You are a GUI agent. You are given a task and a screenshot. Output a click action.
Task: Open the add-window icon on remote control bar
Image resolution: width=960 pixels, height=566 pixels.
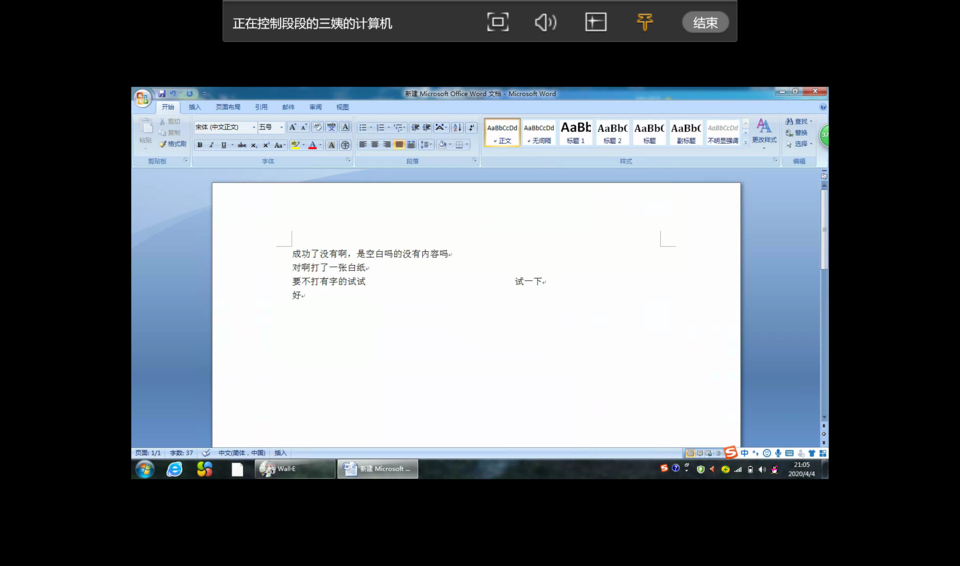[x=596, y=22]
